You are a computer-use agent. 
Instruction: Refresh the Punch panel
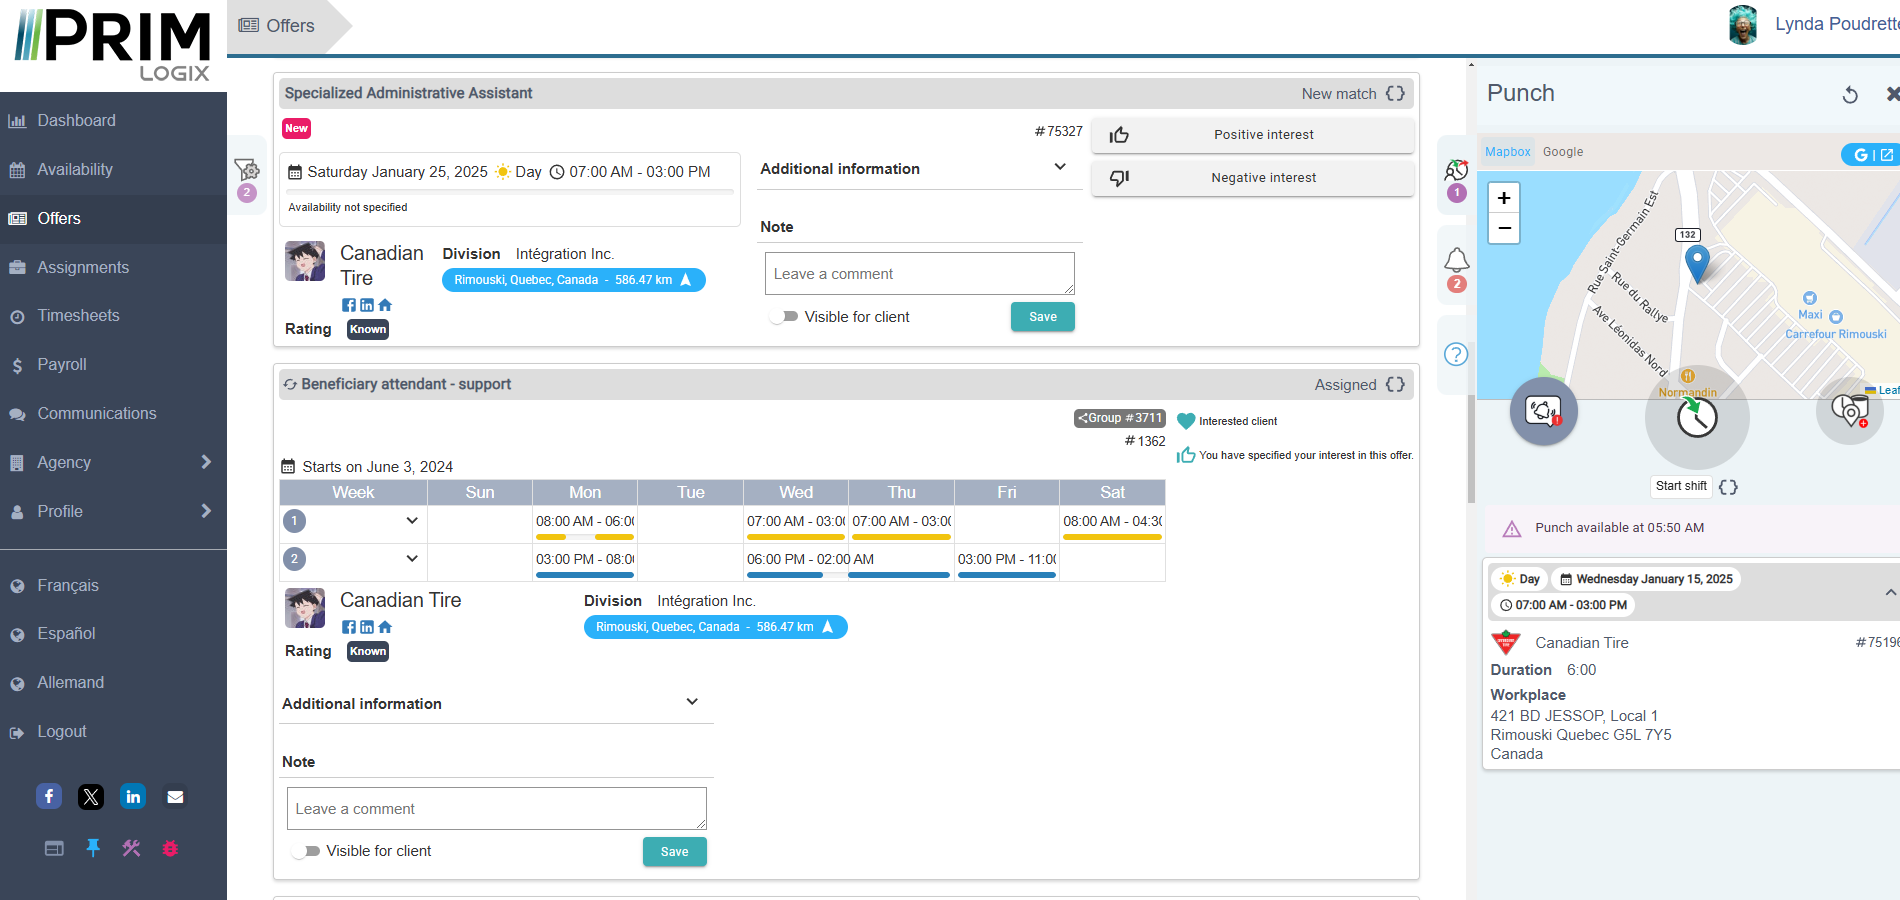1850,94
